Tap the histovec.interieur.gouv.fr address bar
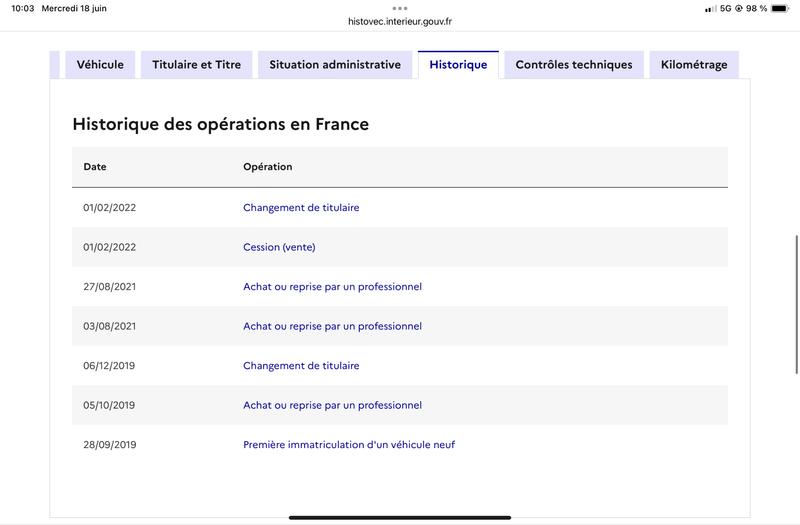Viewport: 800px width, 525px height. tap(400, 21)
